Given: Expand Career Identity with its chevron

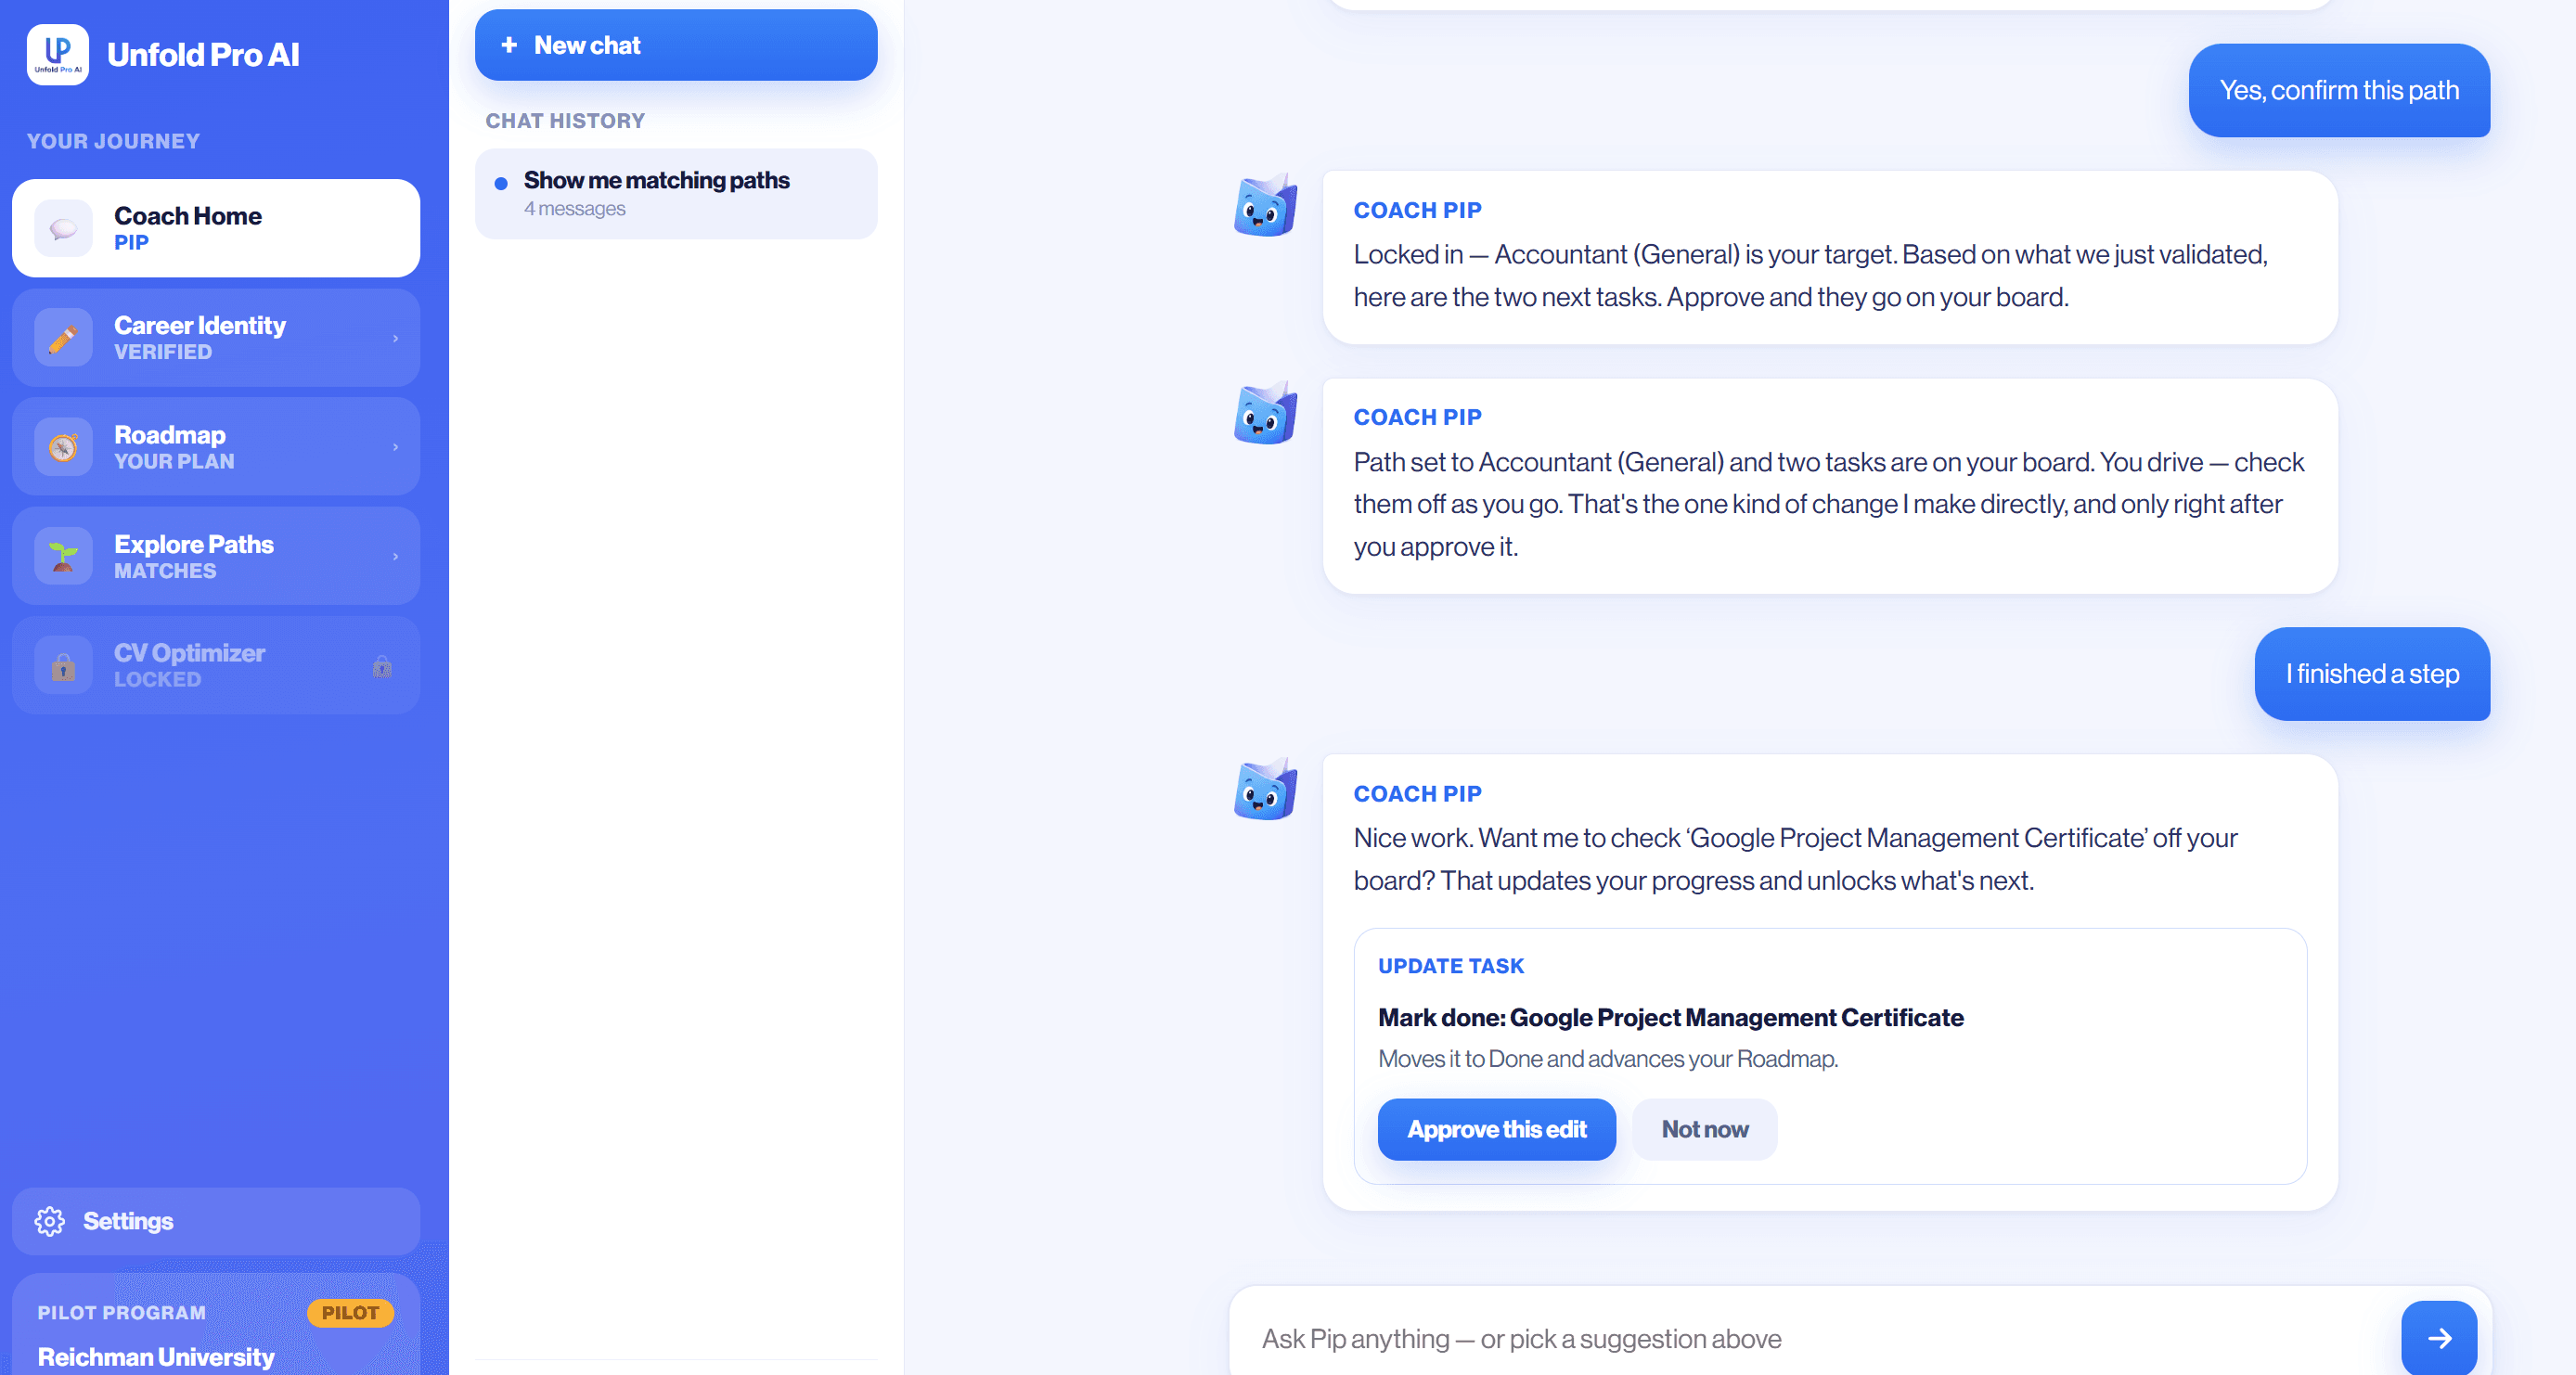Looking at the screenshot, I should 396,339.
